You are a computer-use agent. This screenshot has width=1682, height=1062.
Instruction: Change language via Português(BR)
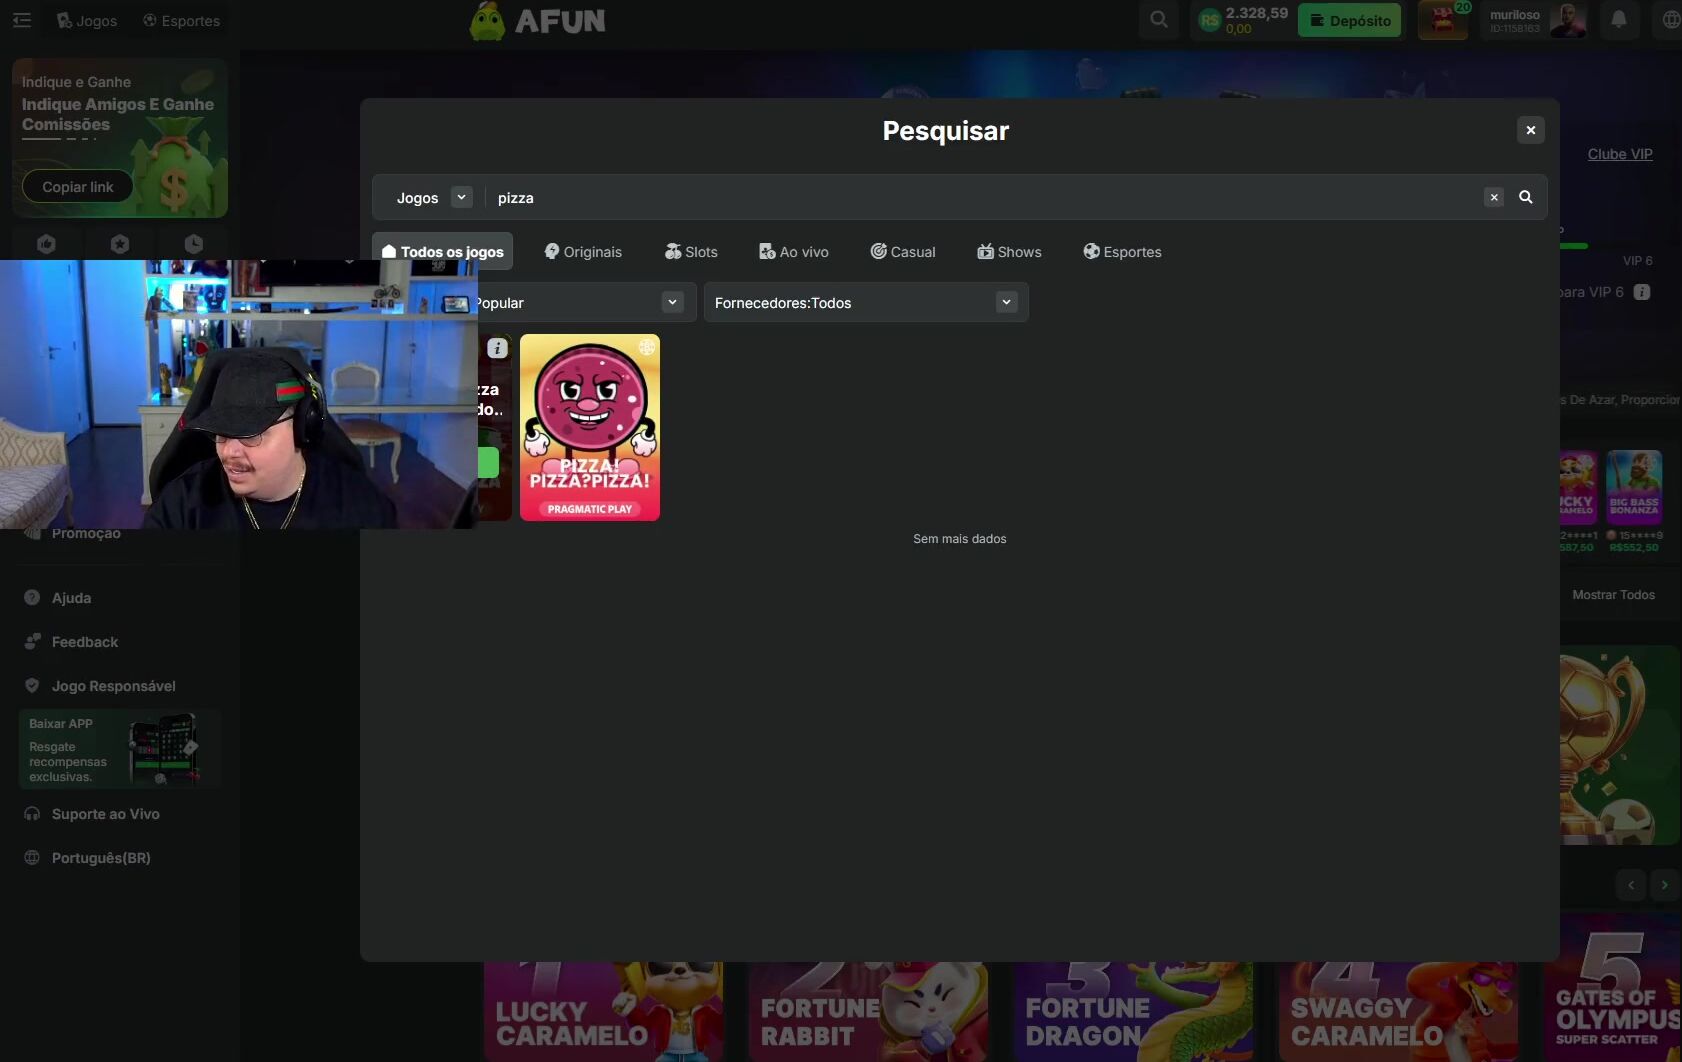(101, 857)
